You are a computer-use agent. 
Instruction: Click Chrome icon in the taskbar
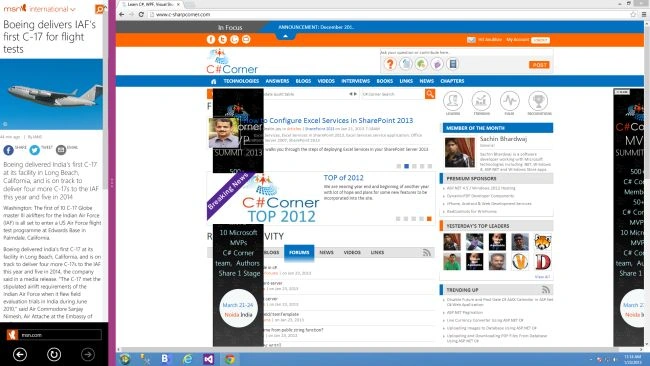[230, 359]
